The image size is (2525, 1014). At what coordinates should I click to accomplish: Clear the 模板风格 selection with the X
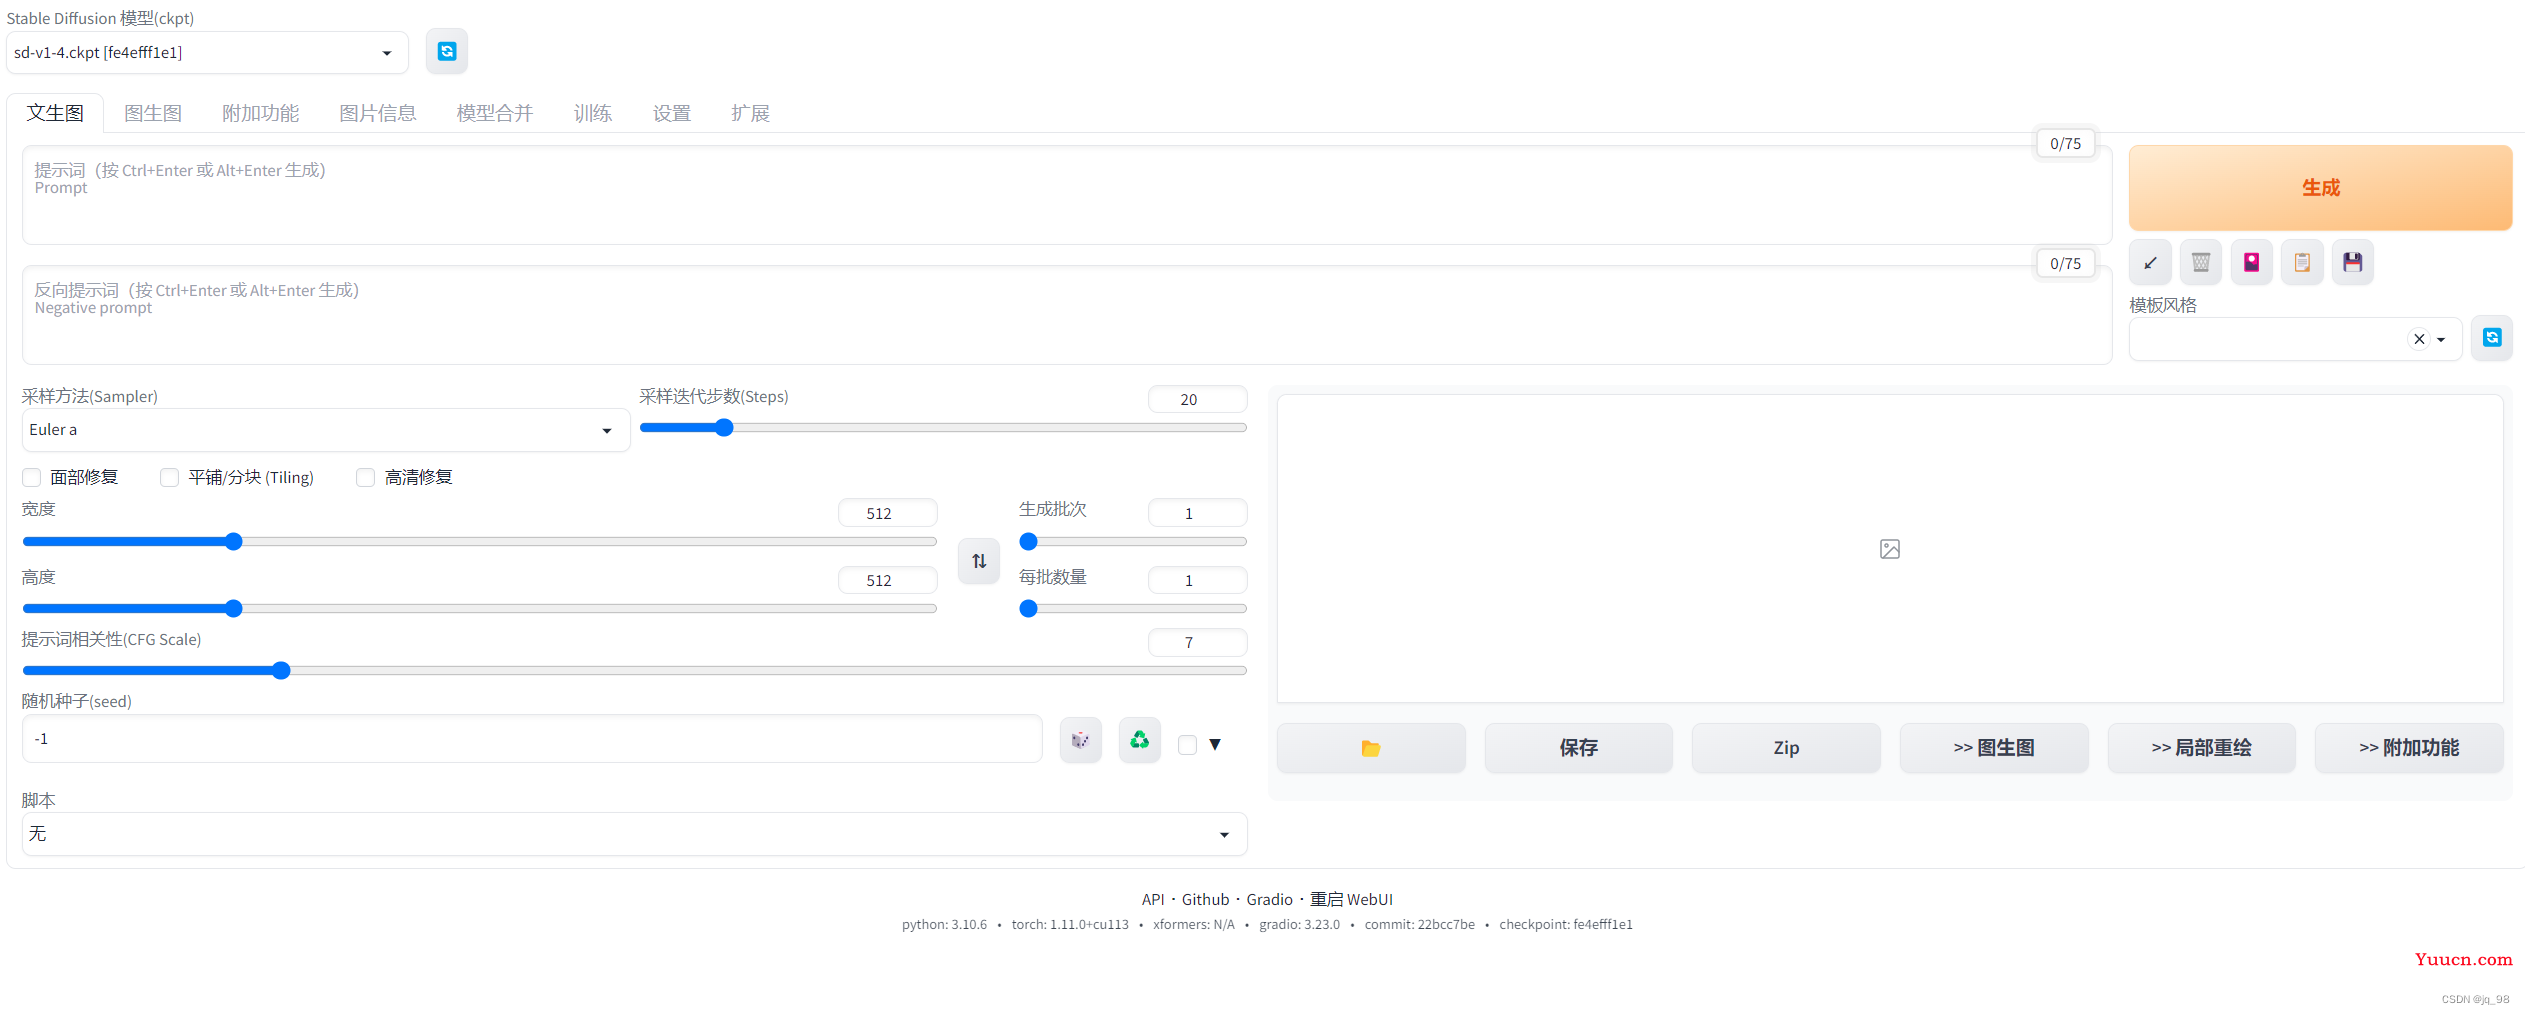(2419, 339)
